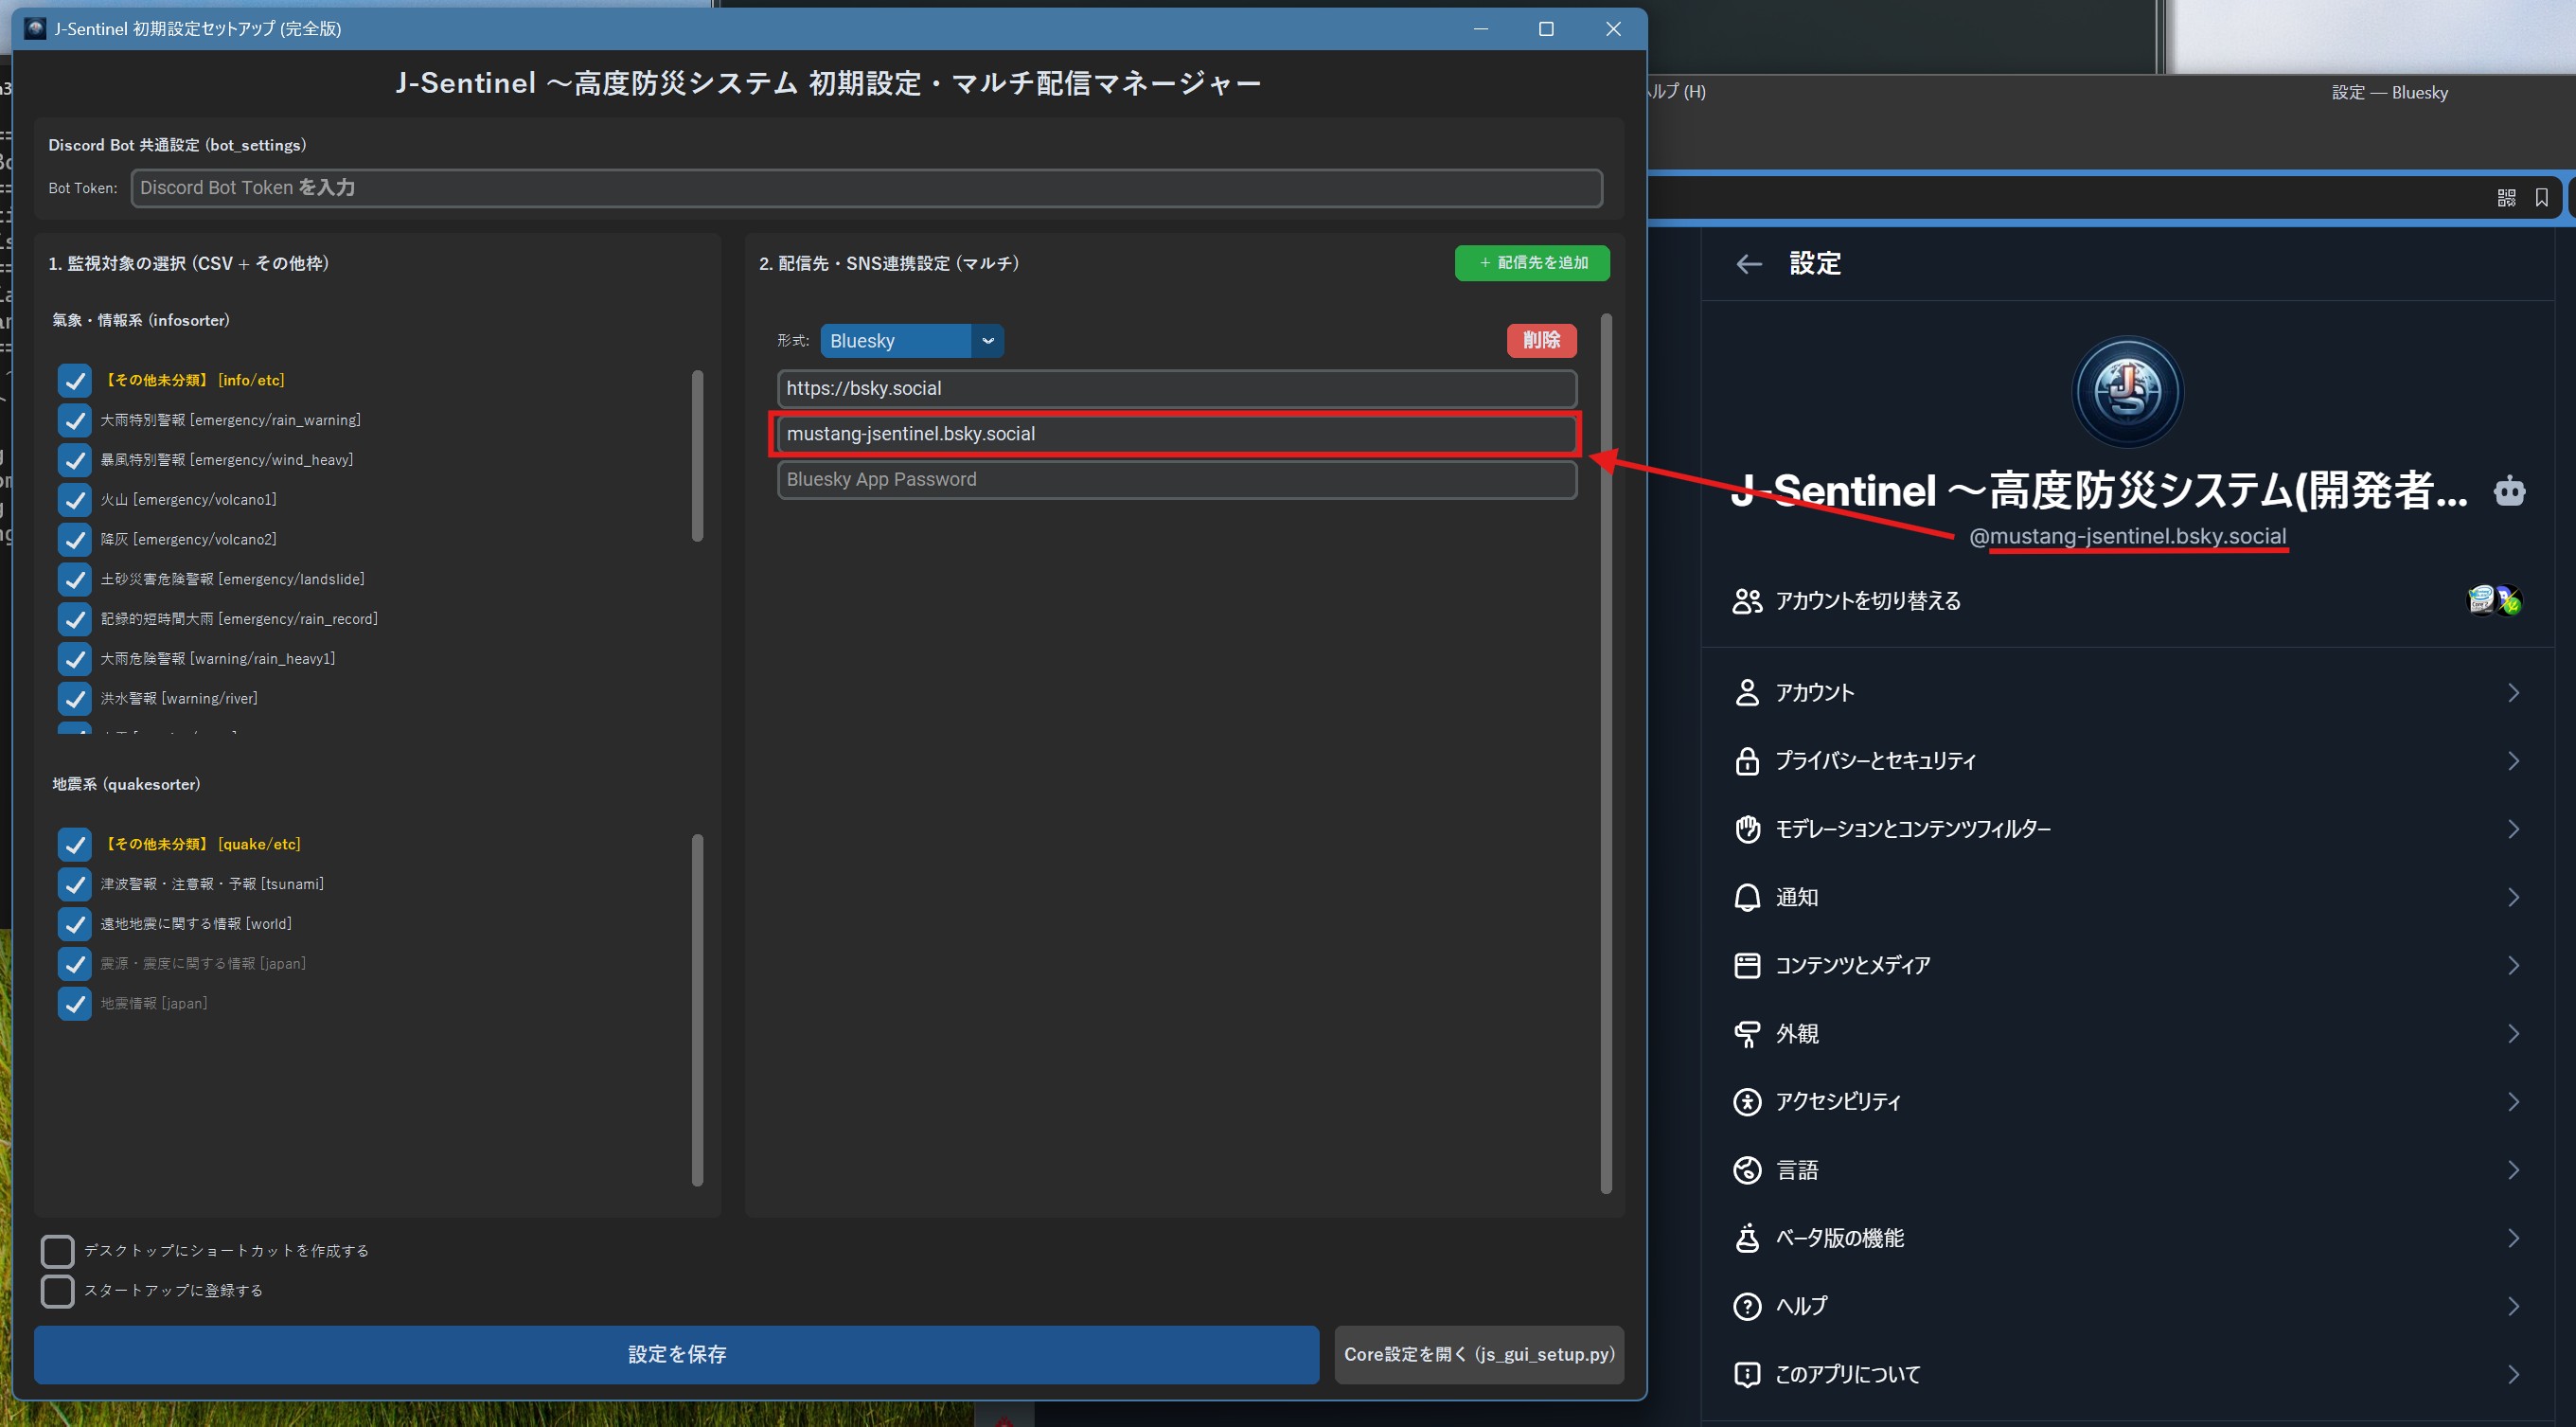Open プライバシーとセキュリティ settings entry
Screen dimensions: 2576x1427
[x=2128, y=760]
